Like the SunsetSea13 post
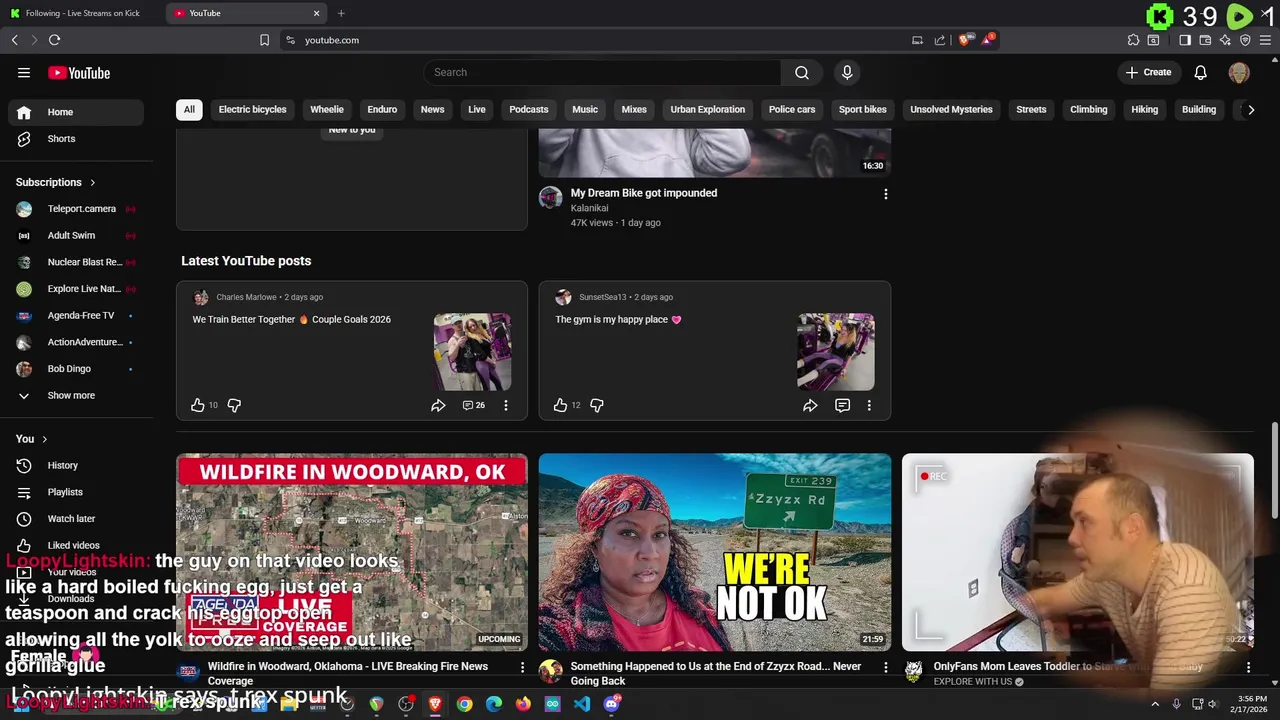 click(x=560, y=405)
